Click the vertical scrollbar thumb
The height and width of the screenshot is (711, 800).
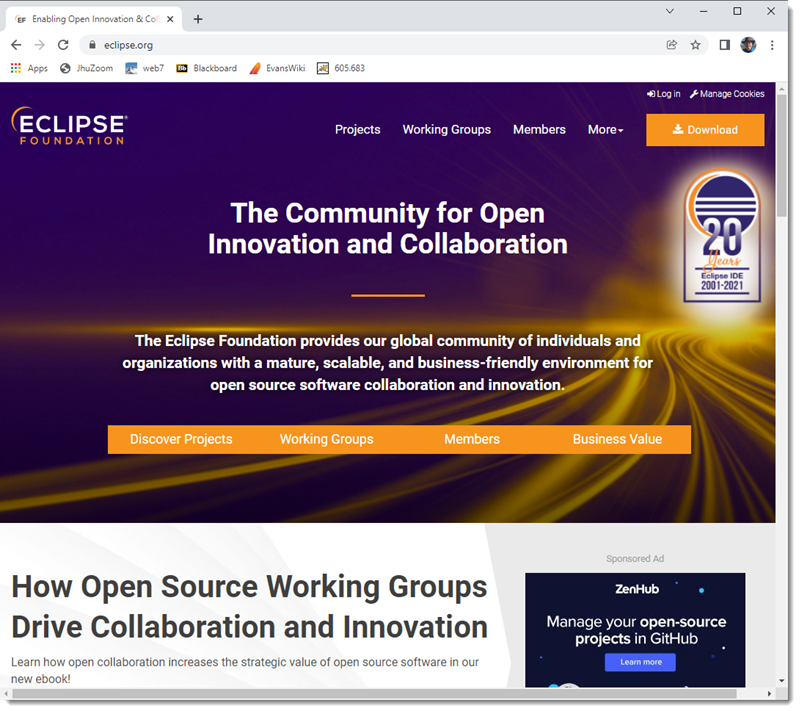pos(782,156)
